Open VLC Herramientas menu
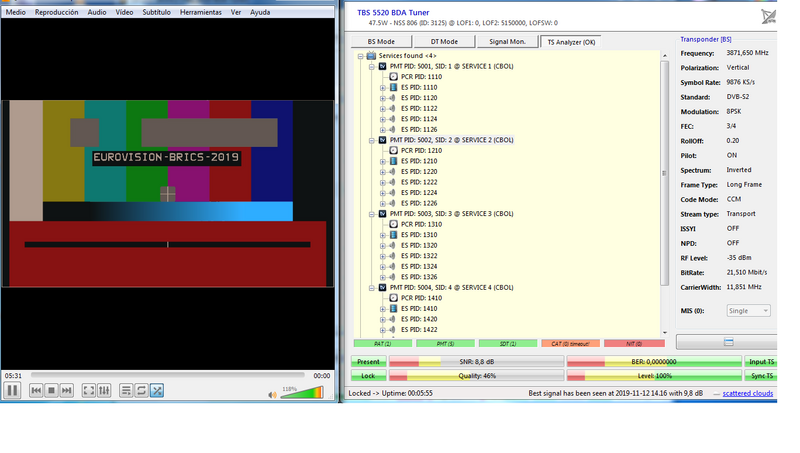Viewport: 800px width, 453px height. 201,12
